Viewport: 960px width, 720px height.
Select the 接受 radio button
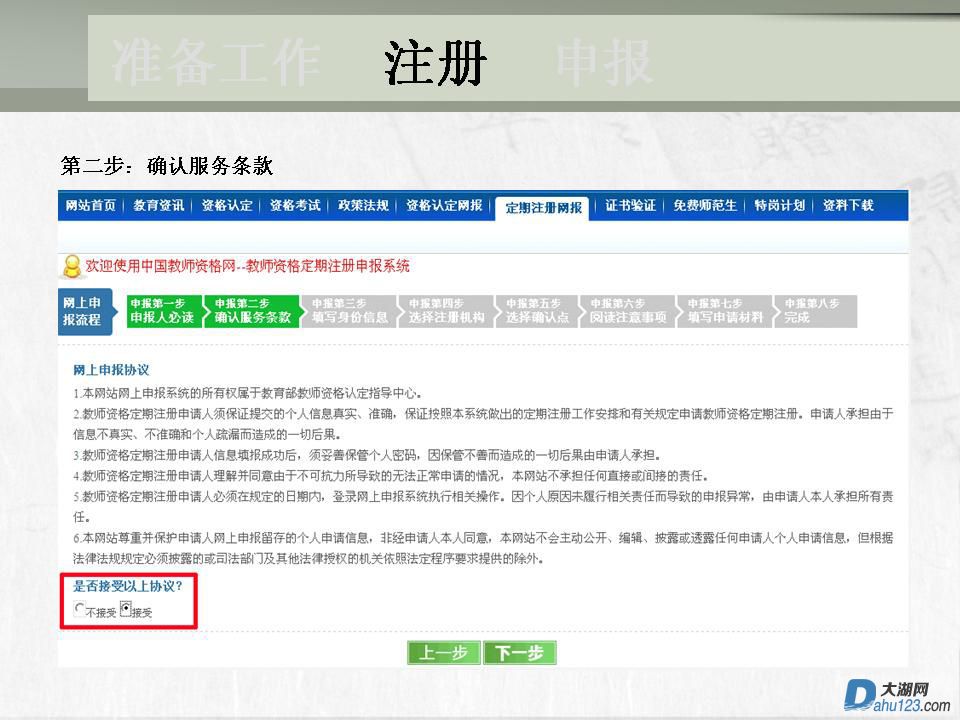125,608
